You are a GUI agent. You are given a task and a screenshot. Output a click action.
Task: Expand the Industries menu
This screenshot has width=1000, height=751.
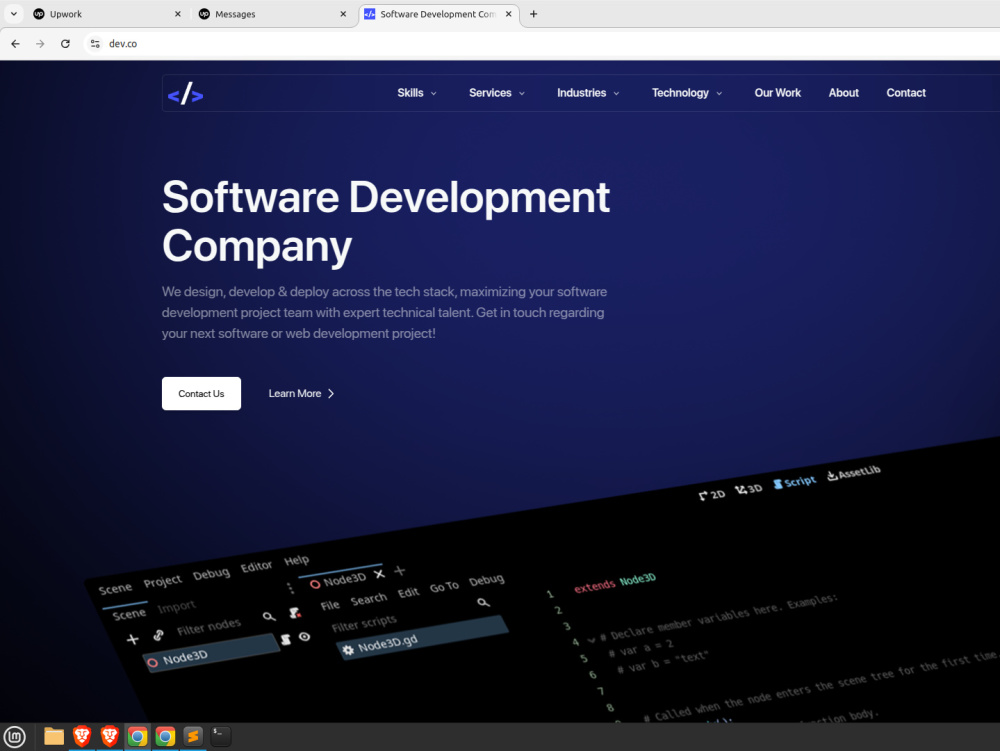tap(588, 93)
